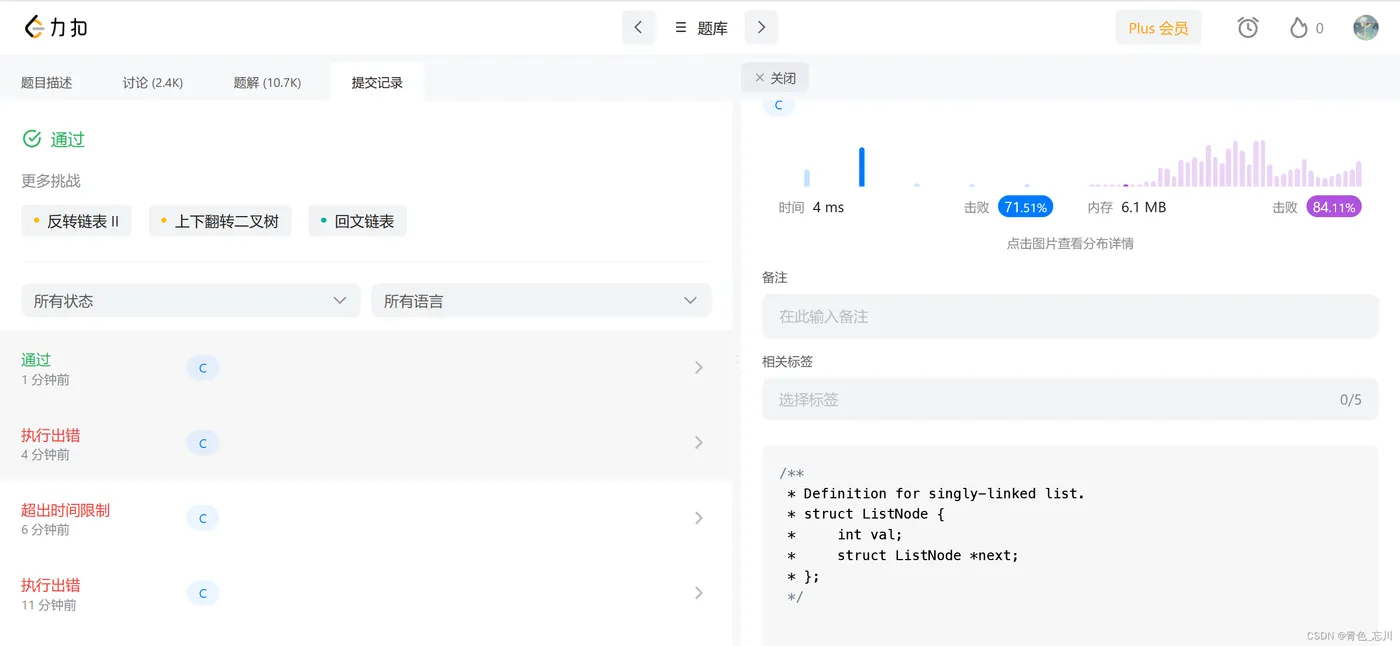The height and width of the screenshot is (646, 1400).
Task: Click the 在此输入备注 notes field
Action: tap(1070, 317)
